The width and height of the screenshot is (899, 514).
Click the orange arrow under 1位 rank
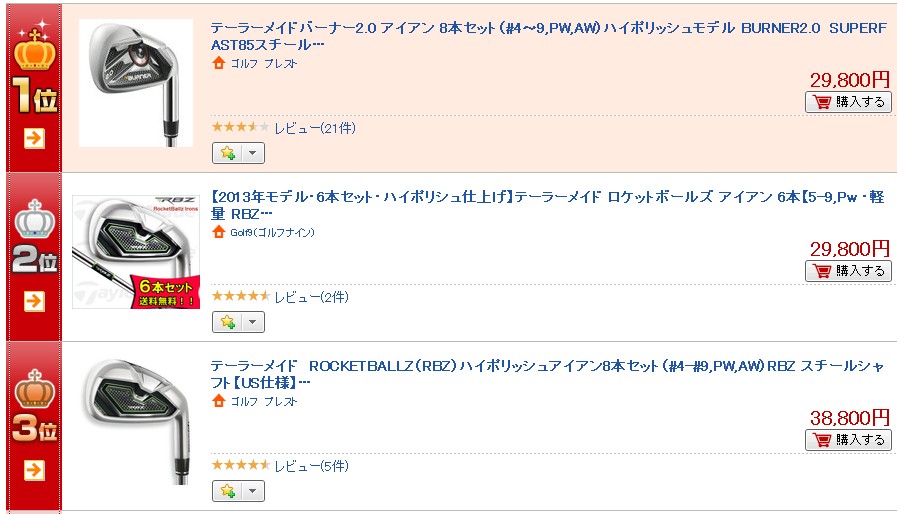pyautogui.click(x=34, y=138)
